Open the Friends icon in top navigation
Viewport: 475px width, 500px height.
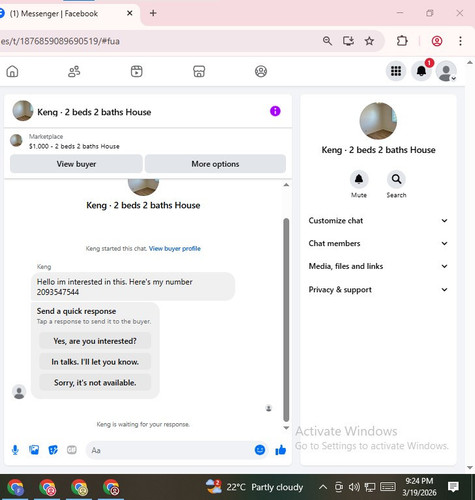coord(74,71)
